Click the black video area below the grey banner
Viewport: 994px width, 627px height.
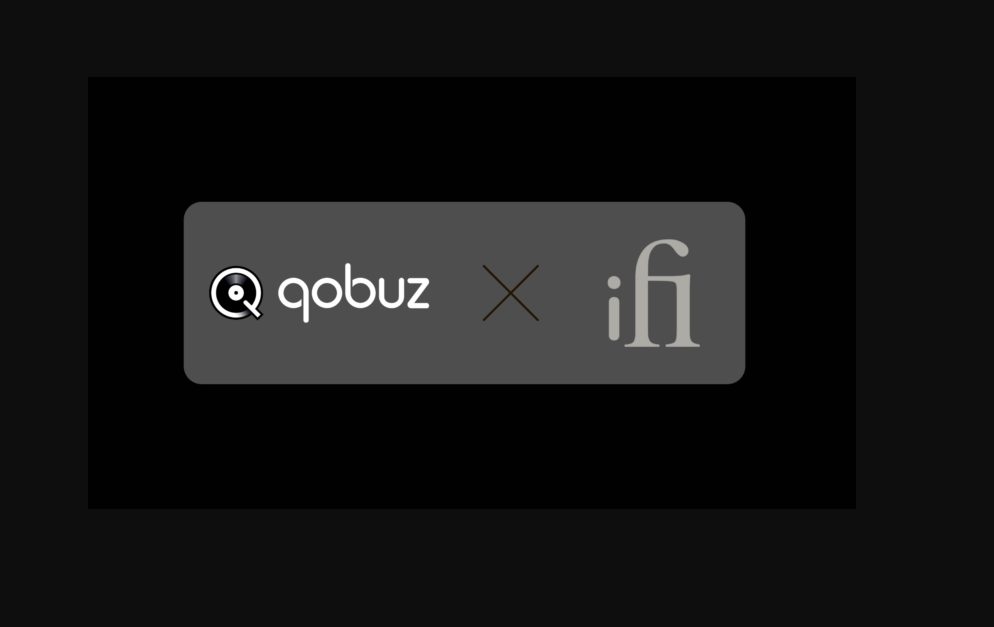(x=472, y=446)
